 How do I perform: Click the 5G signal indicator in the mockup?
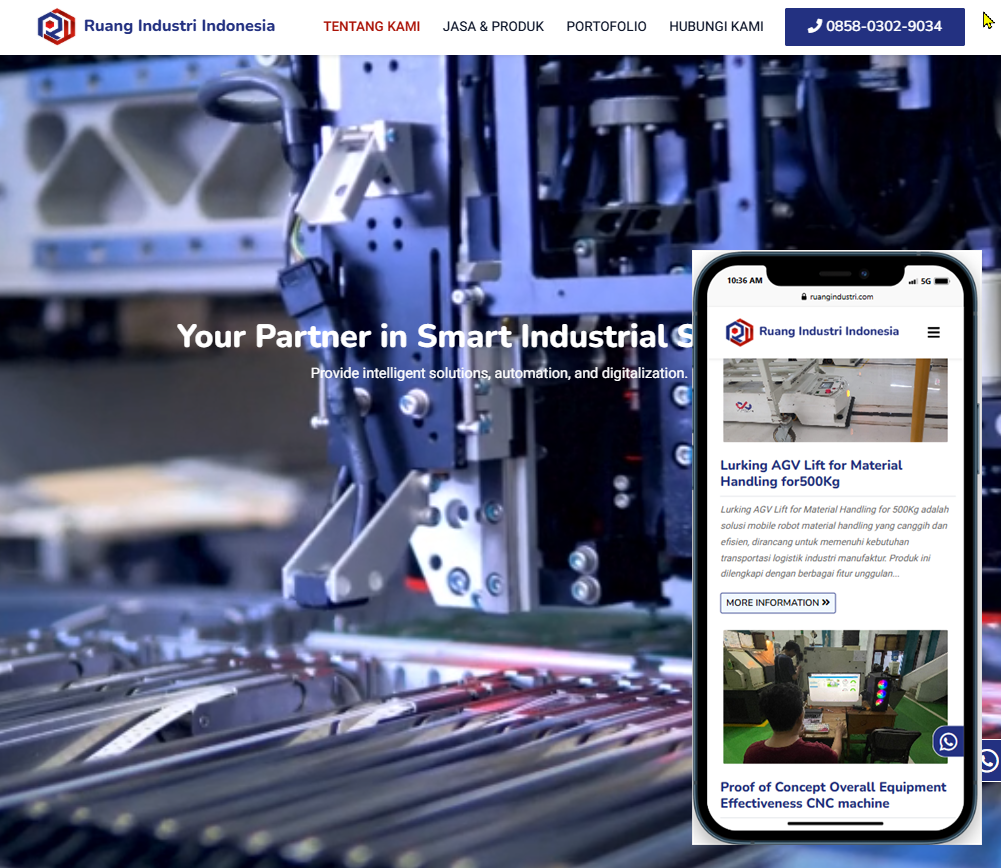pos(925,281)
